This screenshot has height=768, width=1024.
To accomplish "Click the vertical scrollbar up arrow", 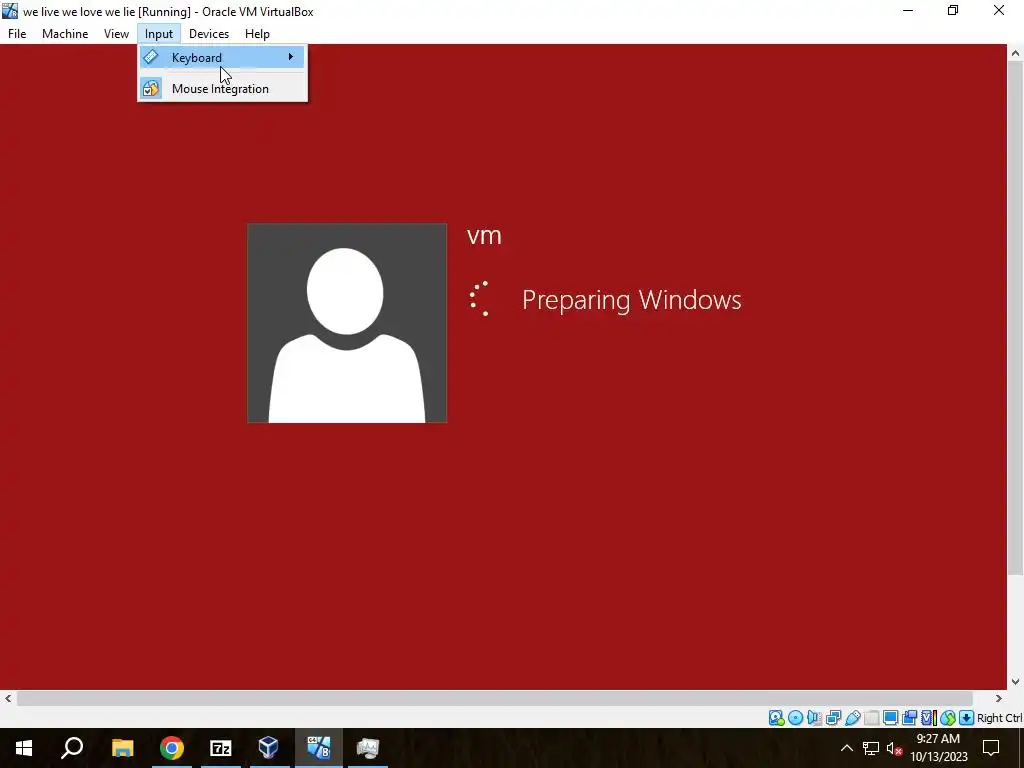I will [x=1016, y=53].
